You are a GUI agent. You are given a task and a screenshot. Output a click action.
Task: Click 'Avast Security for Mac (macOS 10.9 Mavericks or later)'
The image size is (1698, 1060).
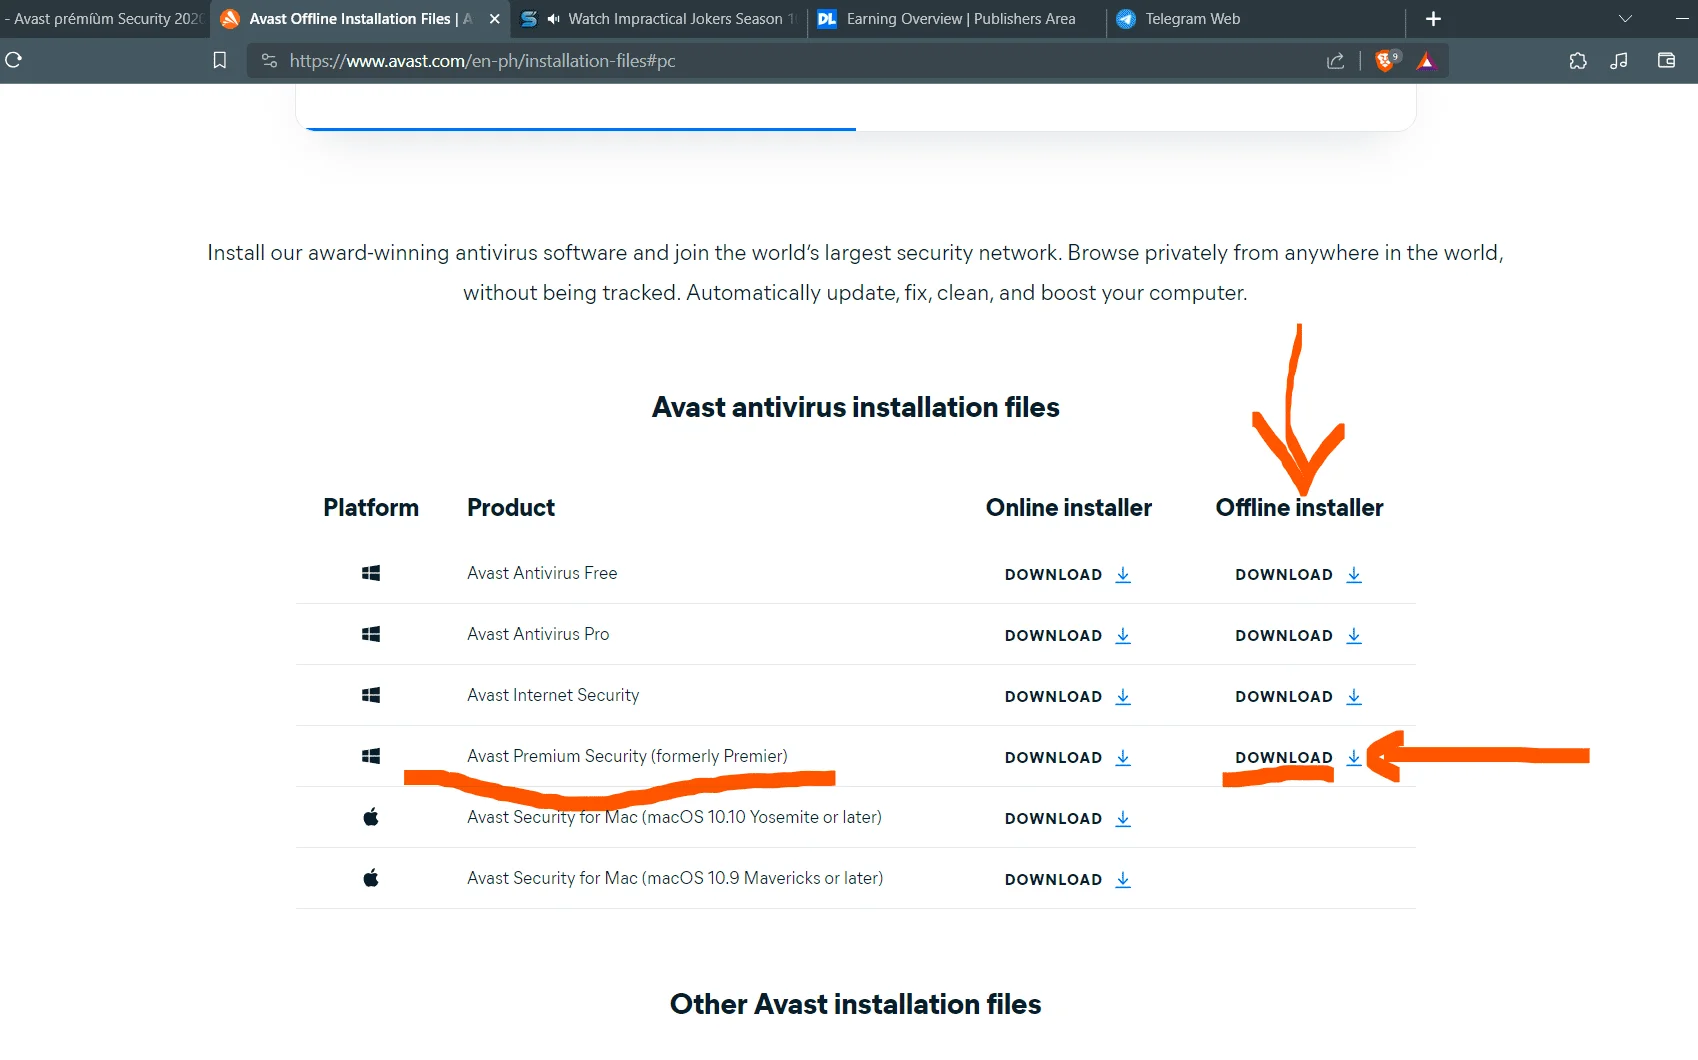(675, 878)
